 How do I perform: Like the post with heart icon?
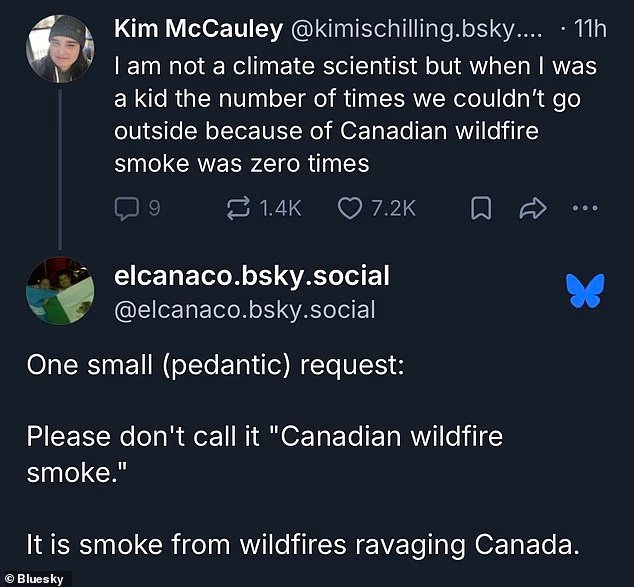point(349,209)
